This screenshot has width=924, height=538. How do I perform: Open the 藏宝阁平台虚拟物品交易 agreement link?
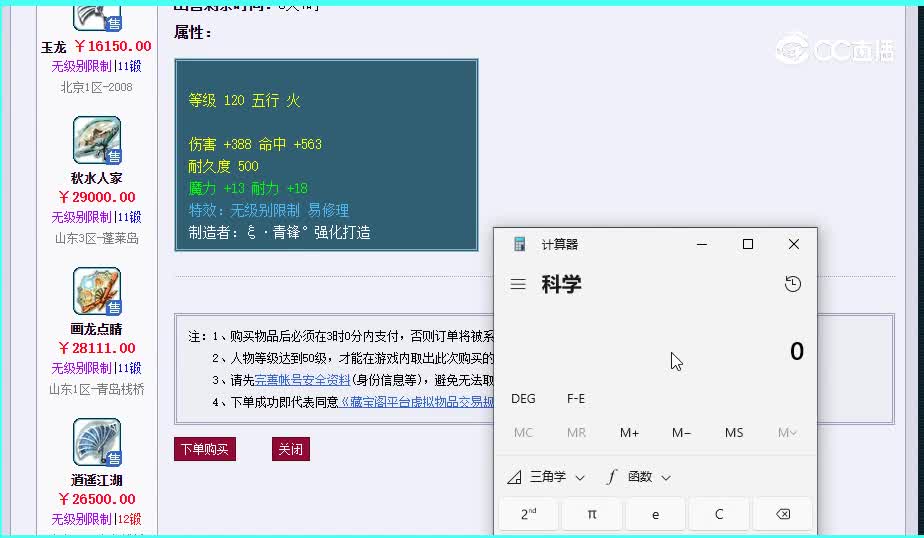coord(417,402)
